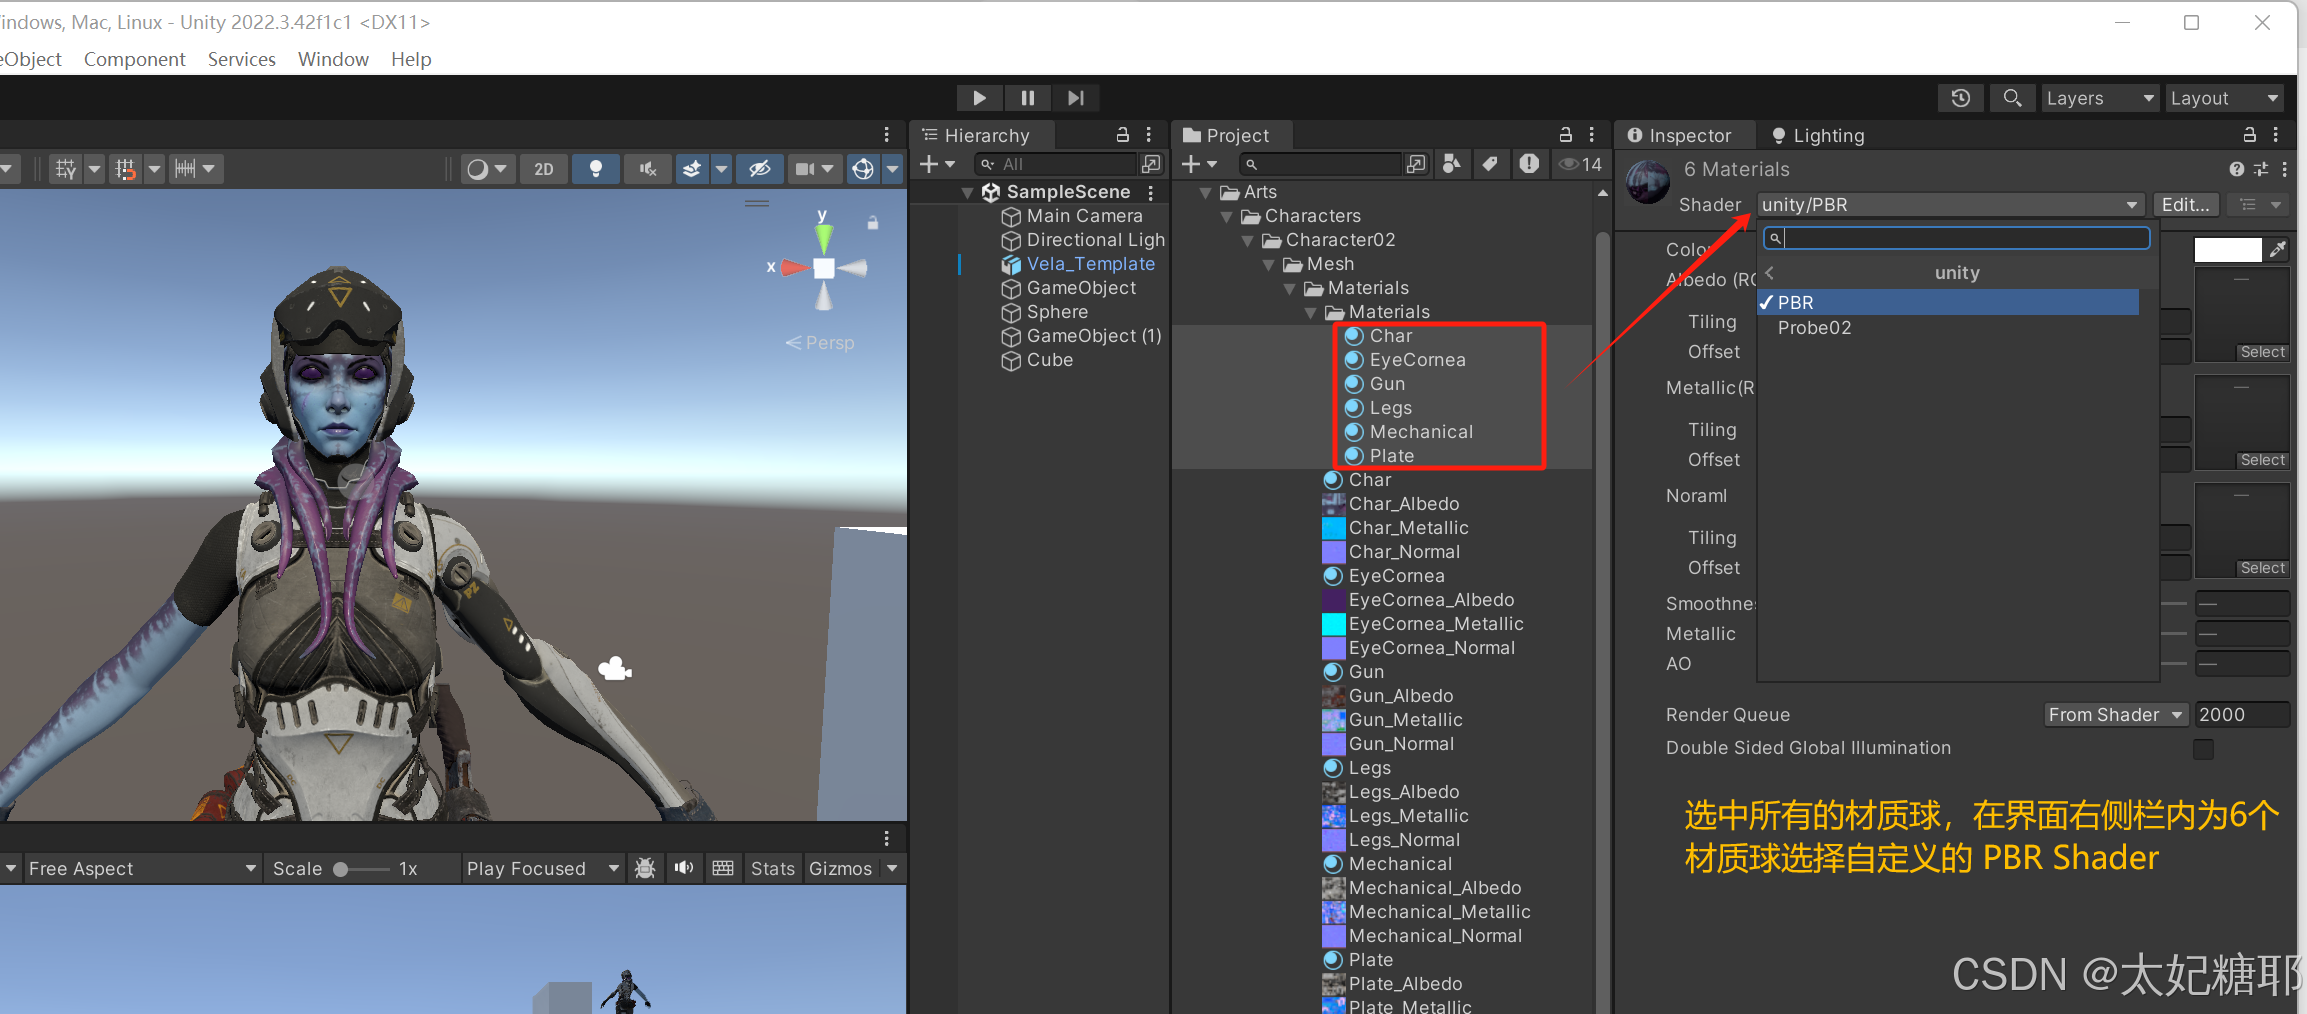Viewport: 2307px width, 1014px height.
Task: Click the Pause button in the toolbar
Action: click(1027, 98)
